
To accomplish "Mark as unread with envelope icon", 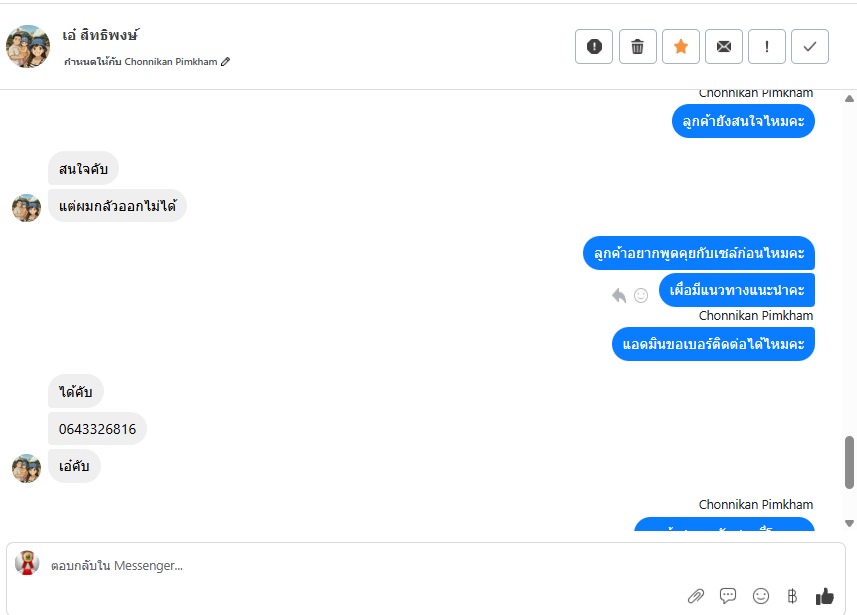I will click(x=724, y=46).
